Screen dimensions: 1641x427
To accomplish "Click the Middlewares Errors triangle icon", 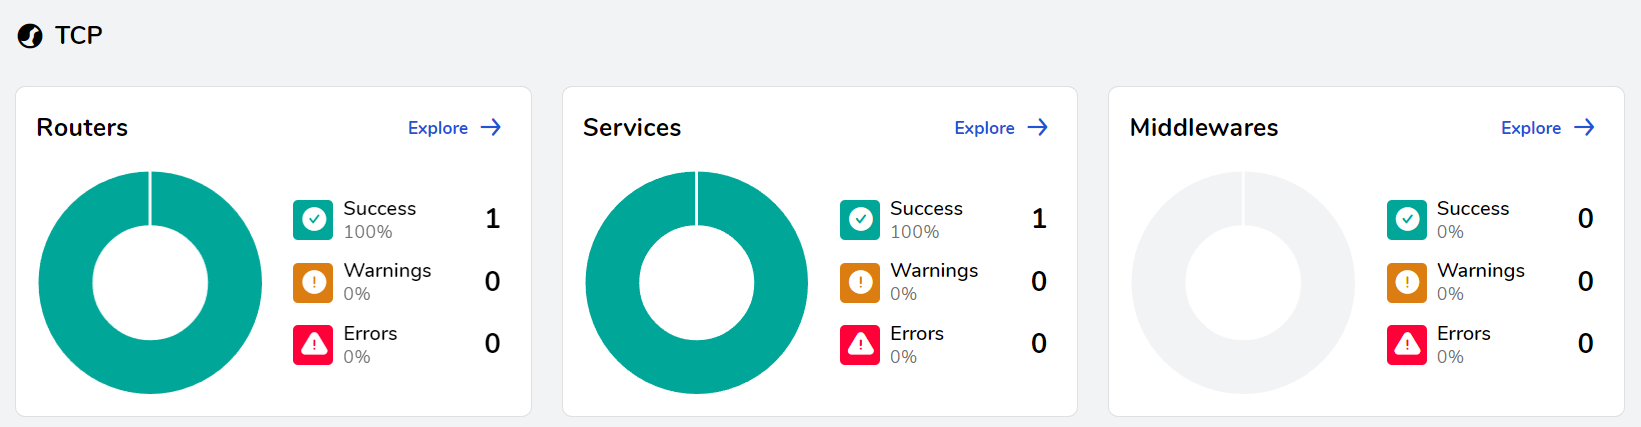I will click(x=1407, y=345).
